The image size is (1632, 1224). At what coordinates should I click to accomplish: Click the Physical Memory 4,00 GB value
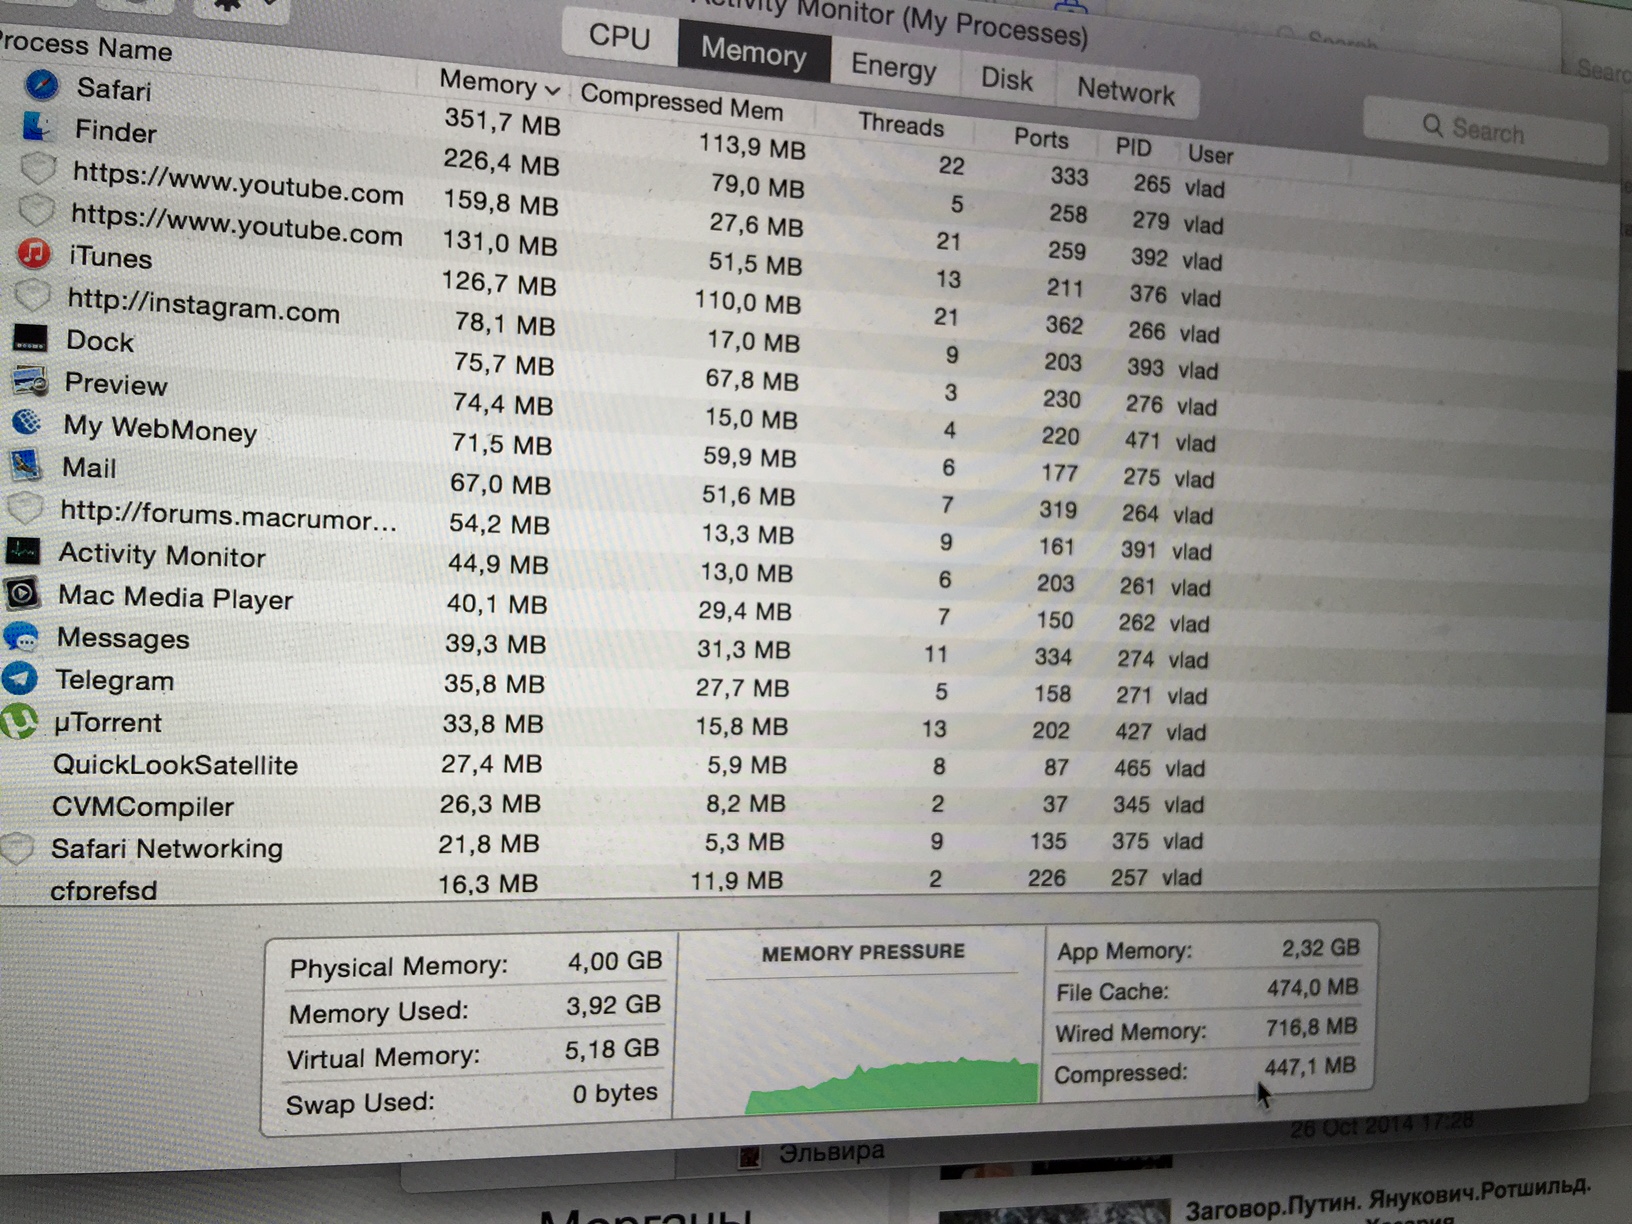(x=615, y=961)
